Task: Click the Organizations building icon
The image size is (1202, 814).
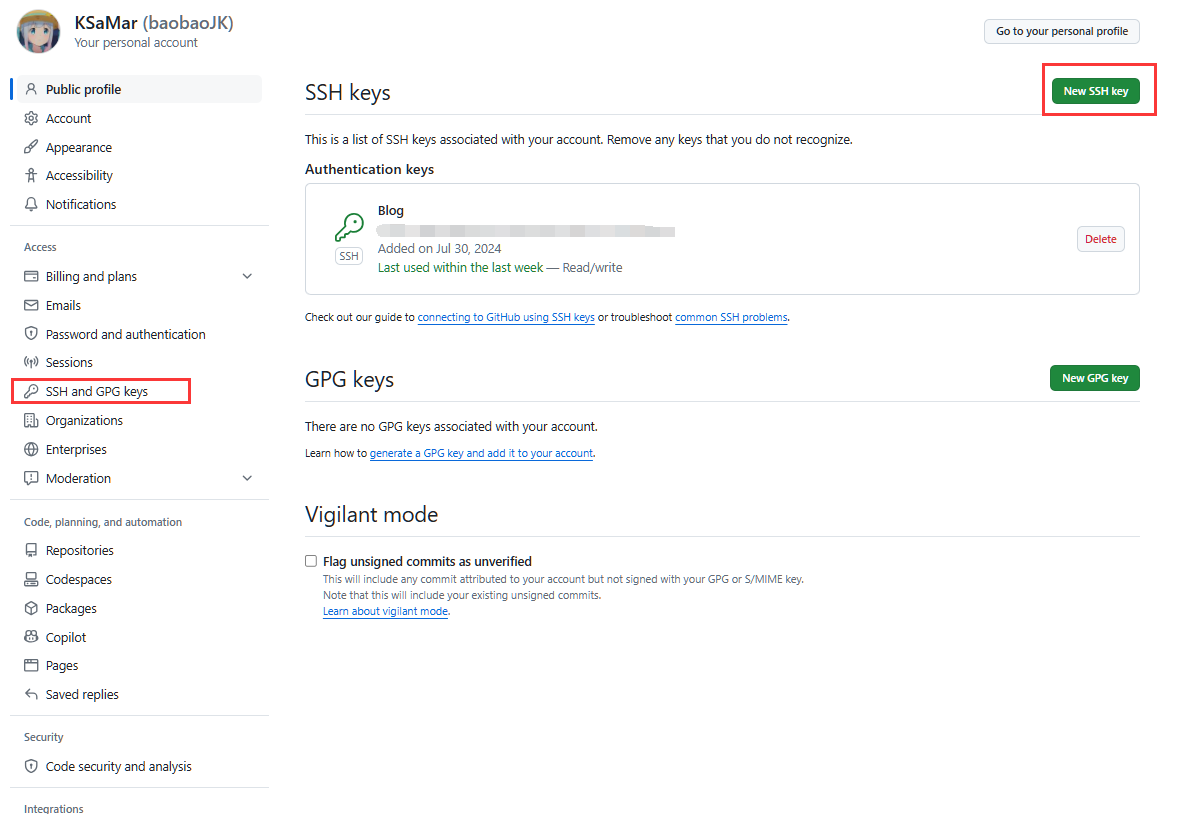Action: (x=31, y=420)
